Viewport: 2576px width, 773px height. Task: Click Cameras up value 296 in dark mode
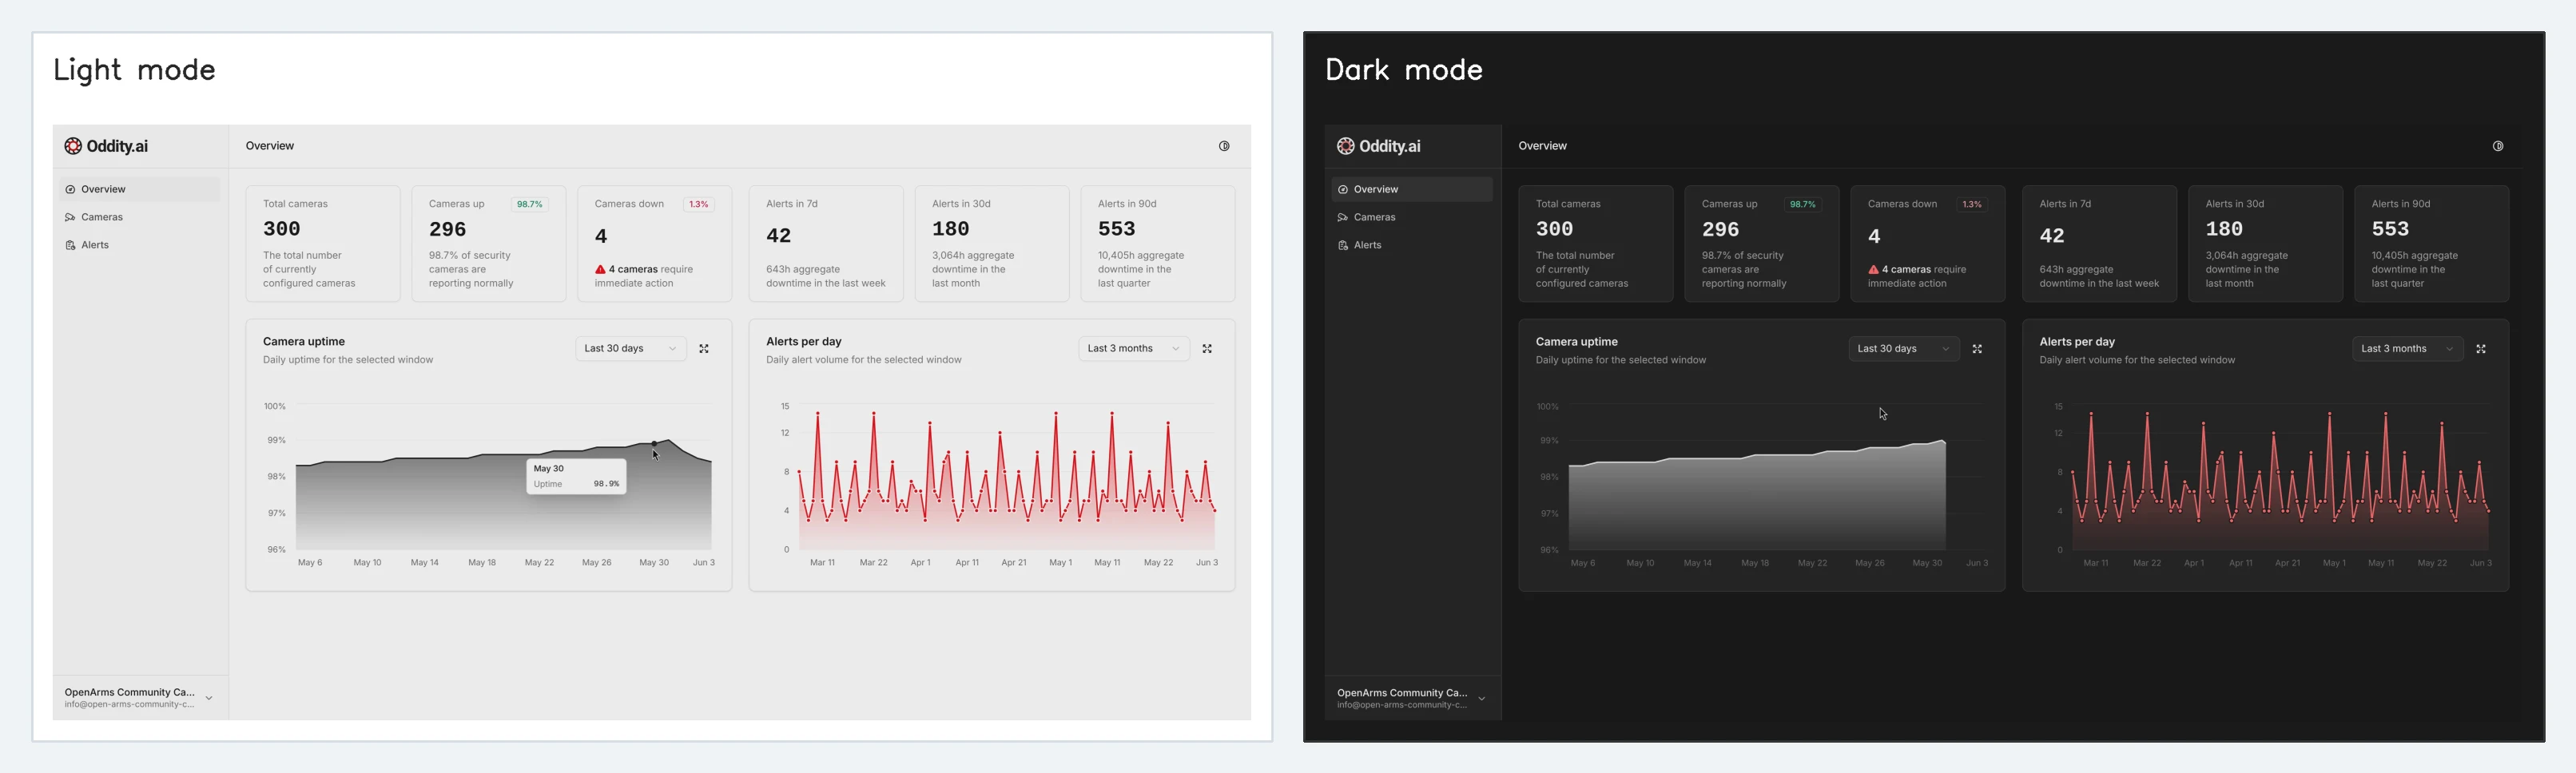click(1721, 229)
